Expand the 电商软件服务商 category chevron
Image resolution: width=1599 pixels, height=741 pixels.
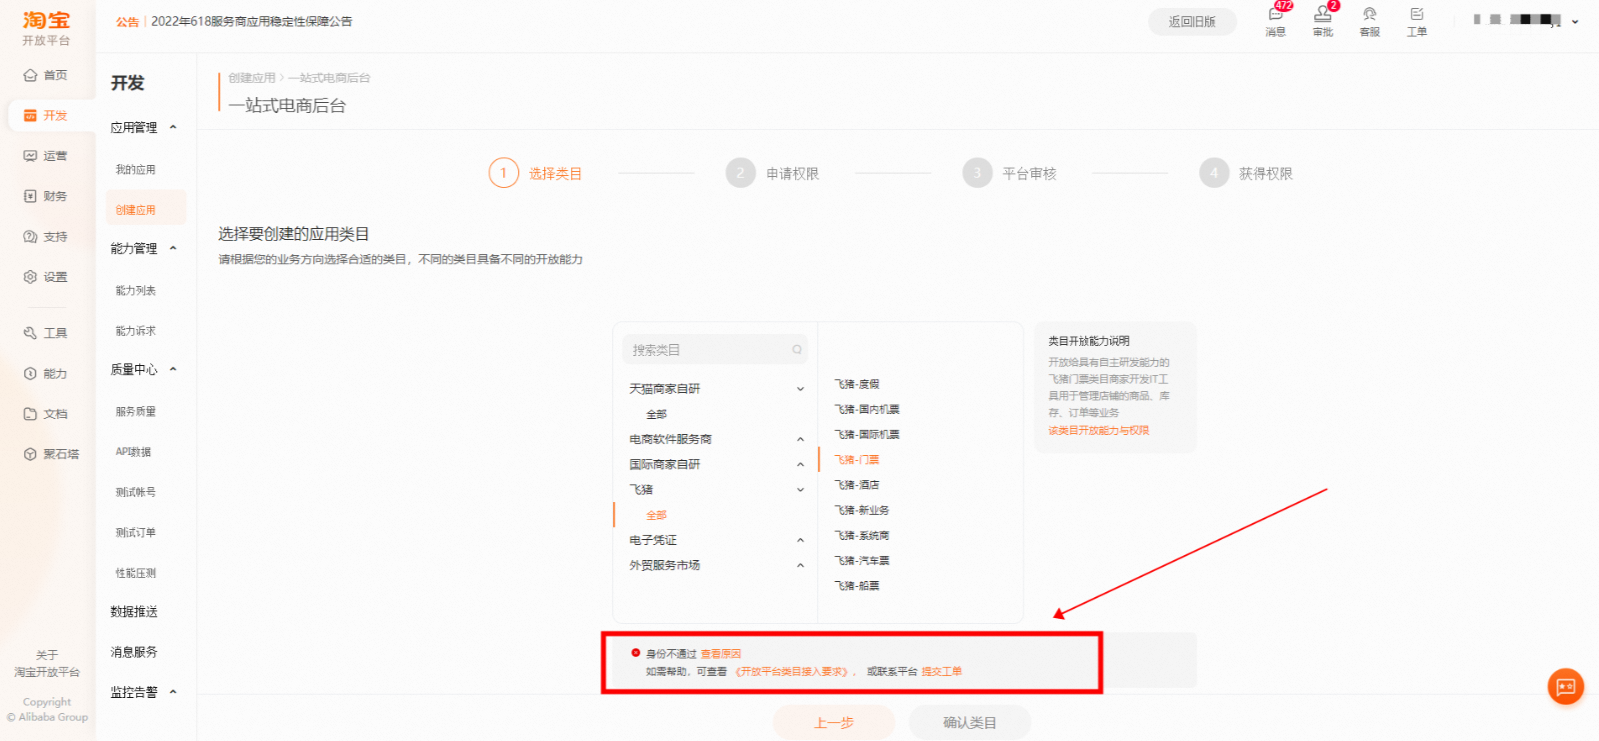point(800,439)
